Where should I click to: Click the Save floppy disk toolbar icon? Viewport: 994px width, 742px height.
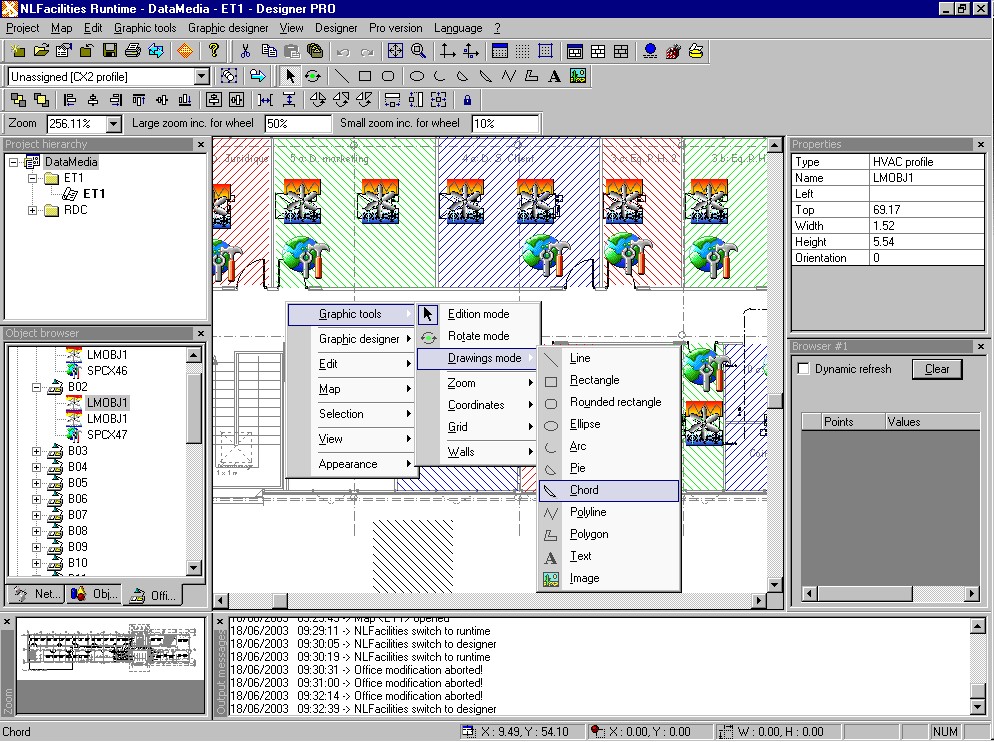110,51
